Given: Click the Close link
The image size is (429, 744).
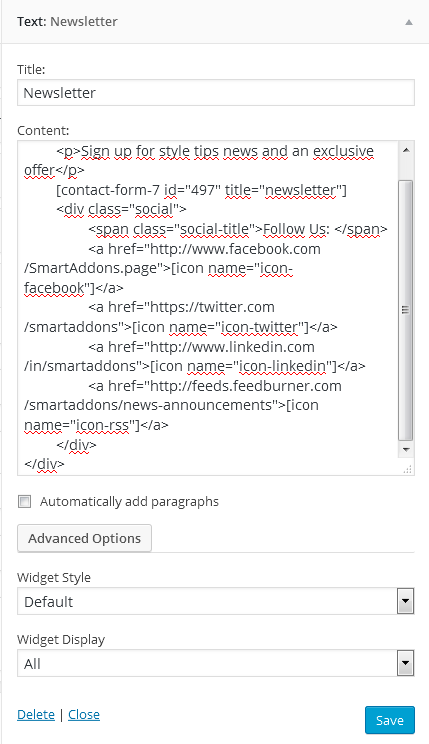Looking at the screenshot, I should point(84,715).
